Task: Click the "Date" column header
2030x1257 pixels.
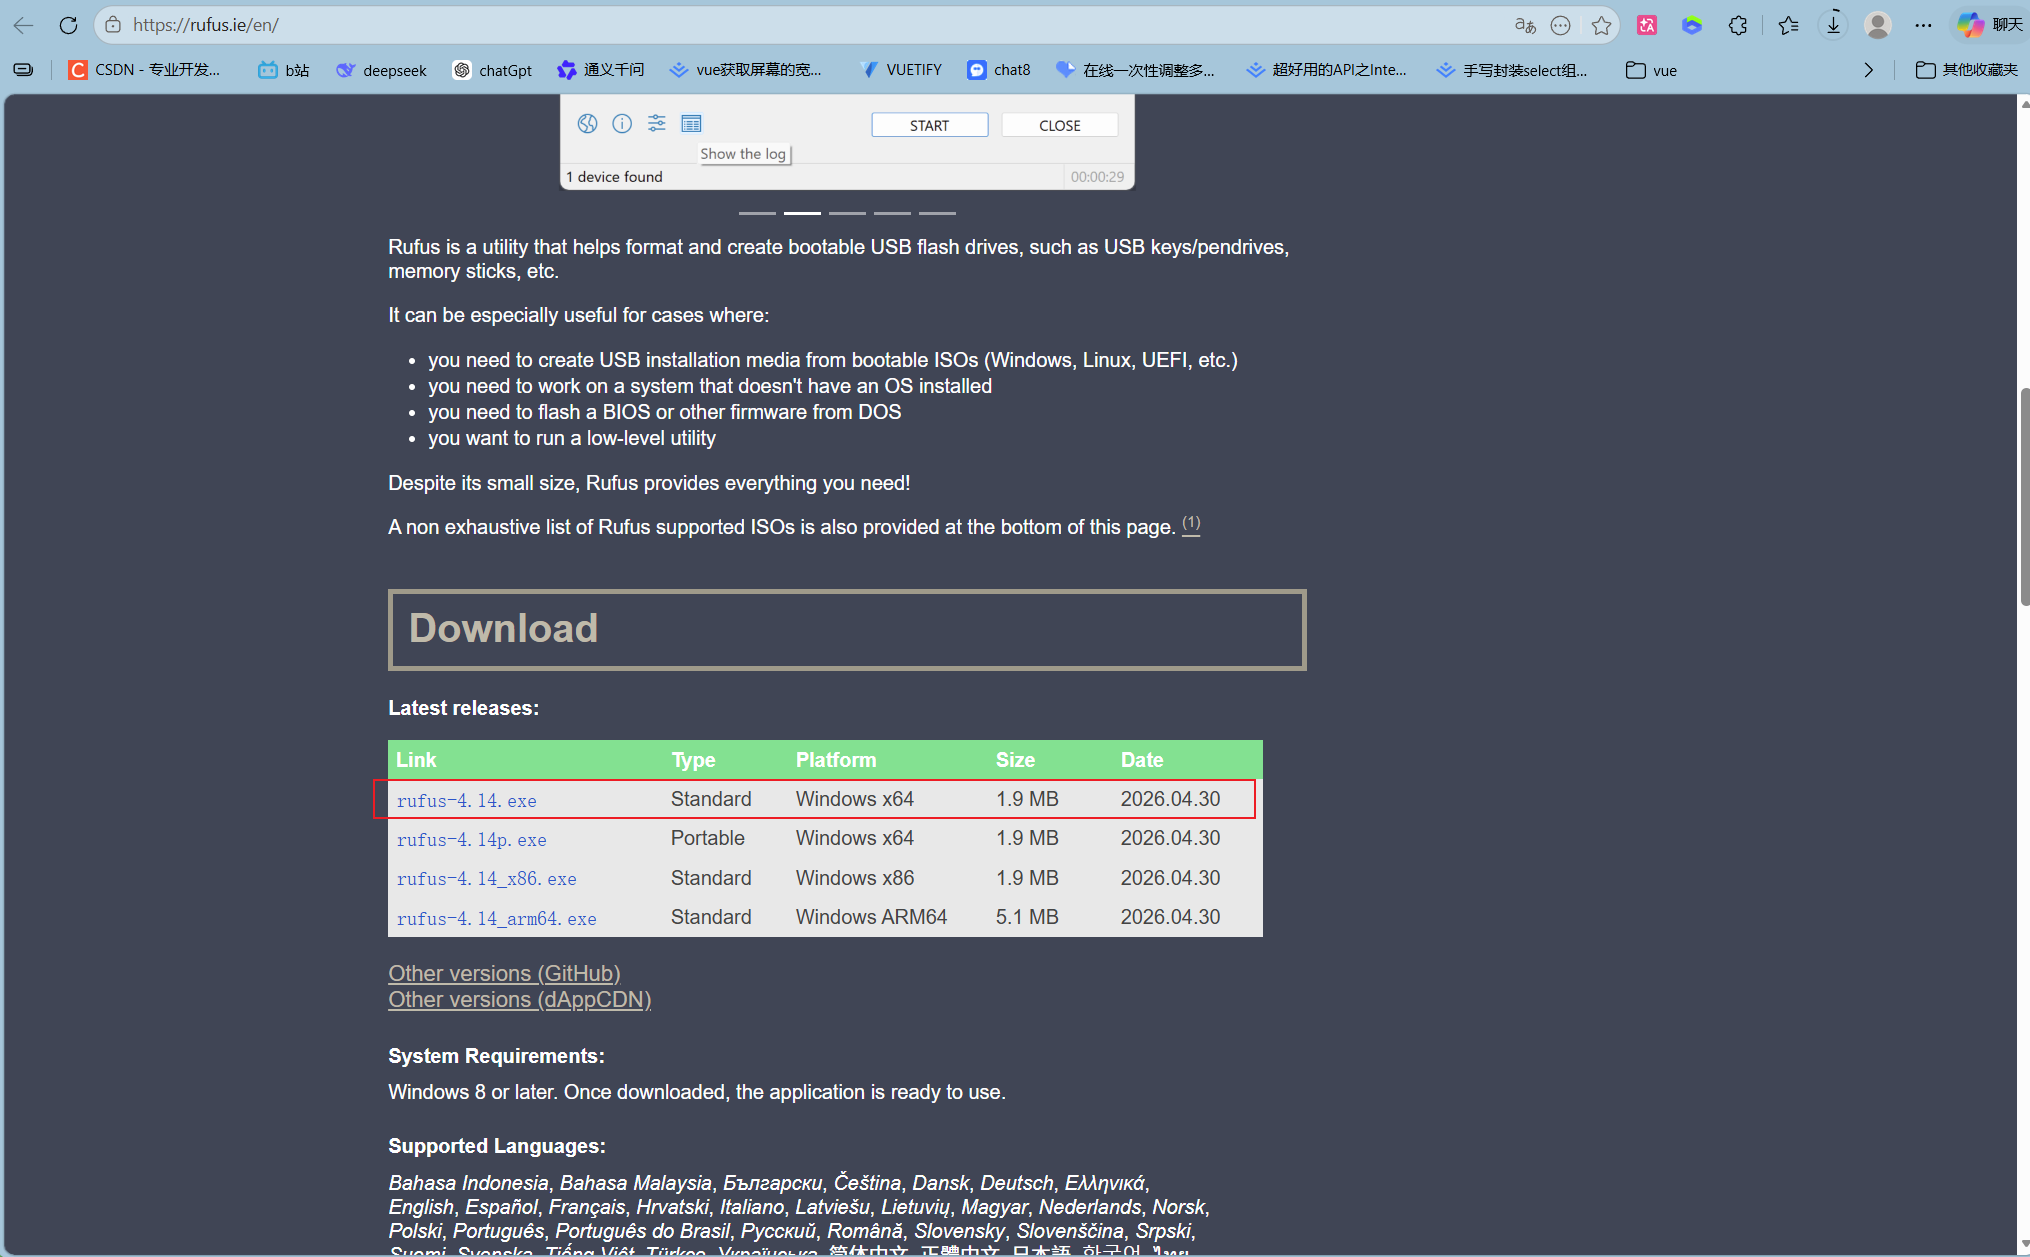Action: pos(1142,760)
